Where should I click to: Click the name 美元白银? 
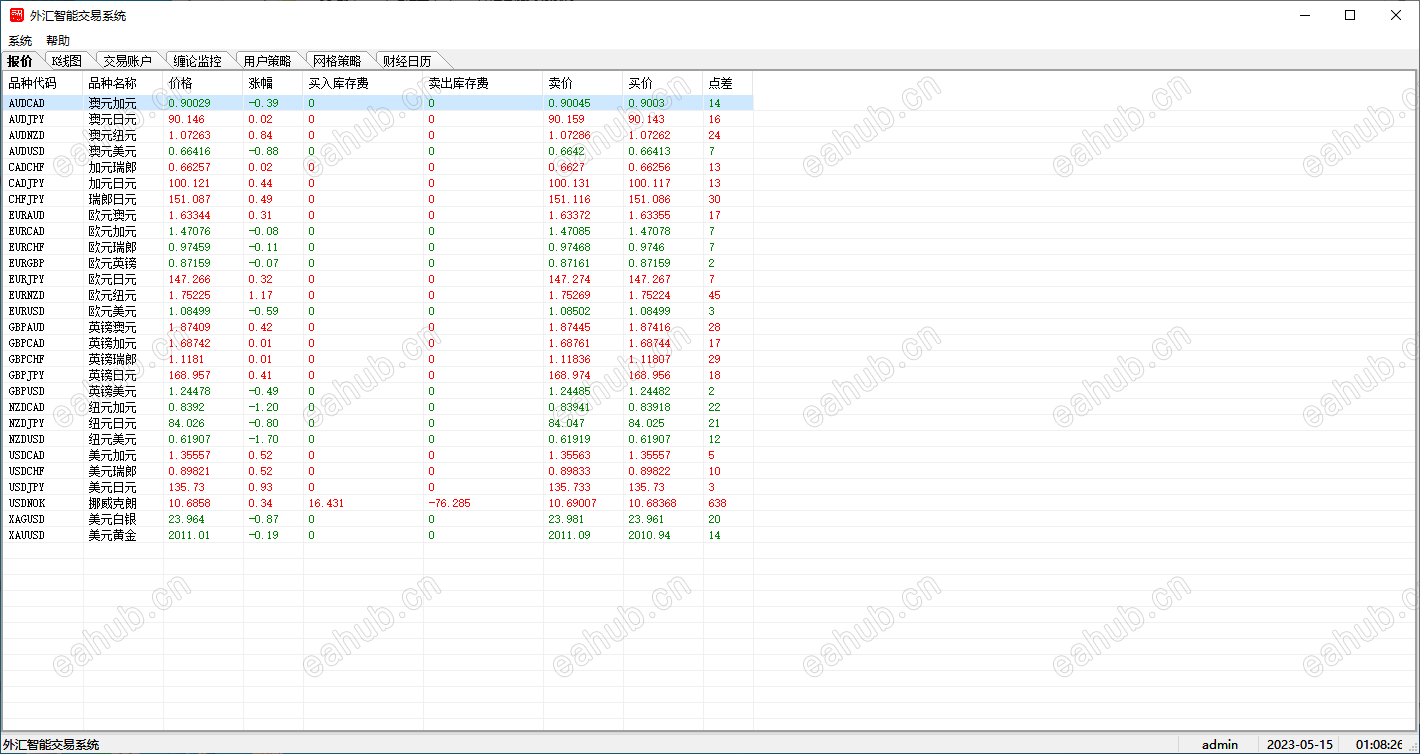pos(112,519)
